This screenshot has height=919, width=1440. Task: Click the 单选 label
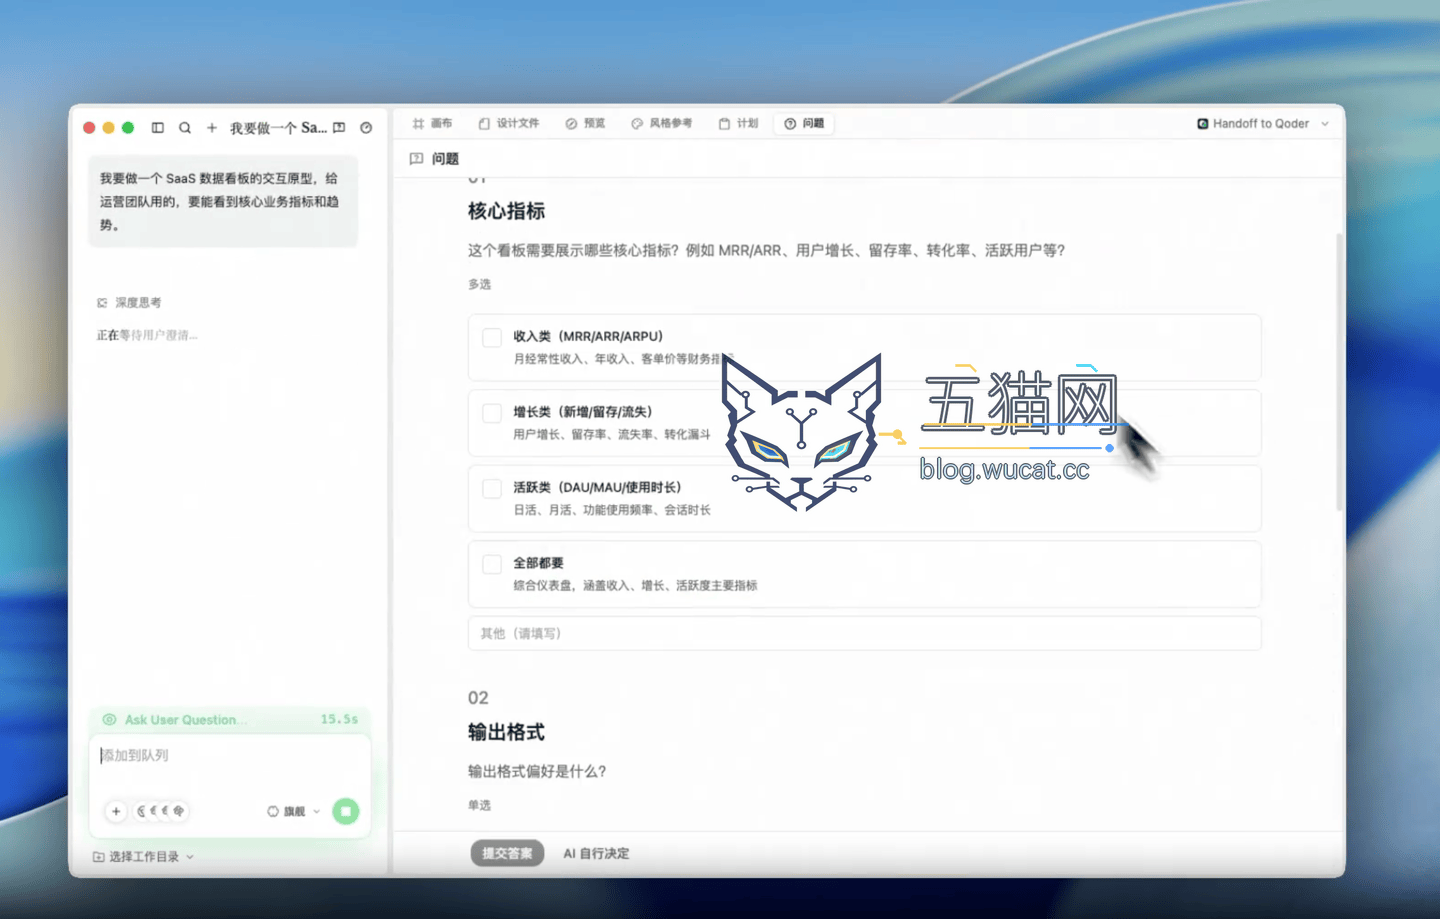[479, 805]
